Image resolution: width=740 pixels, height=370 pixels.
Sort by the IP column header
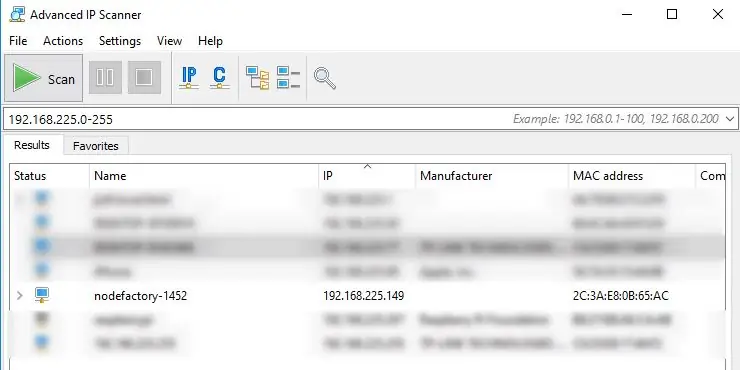coord(367,176)
